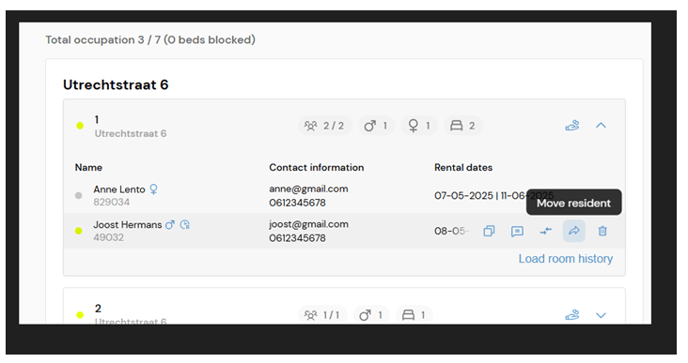This screenshot has width=688, height=363.
Task: Click the male symbol next to Joost Hermans
Action: point(170,225)
